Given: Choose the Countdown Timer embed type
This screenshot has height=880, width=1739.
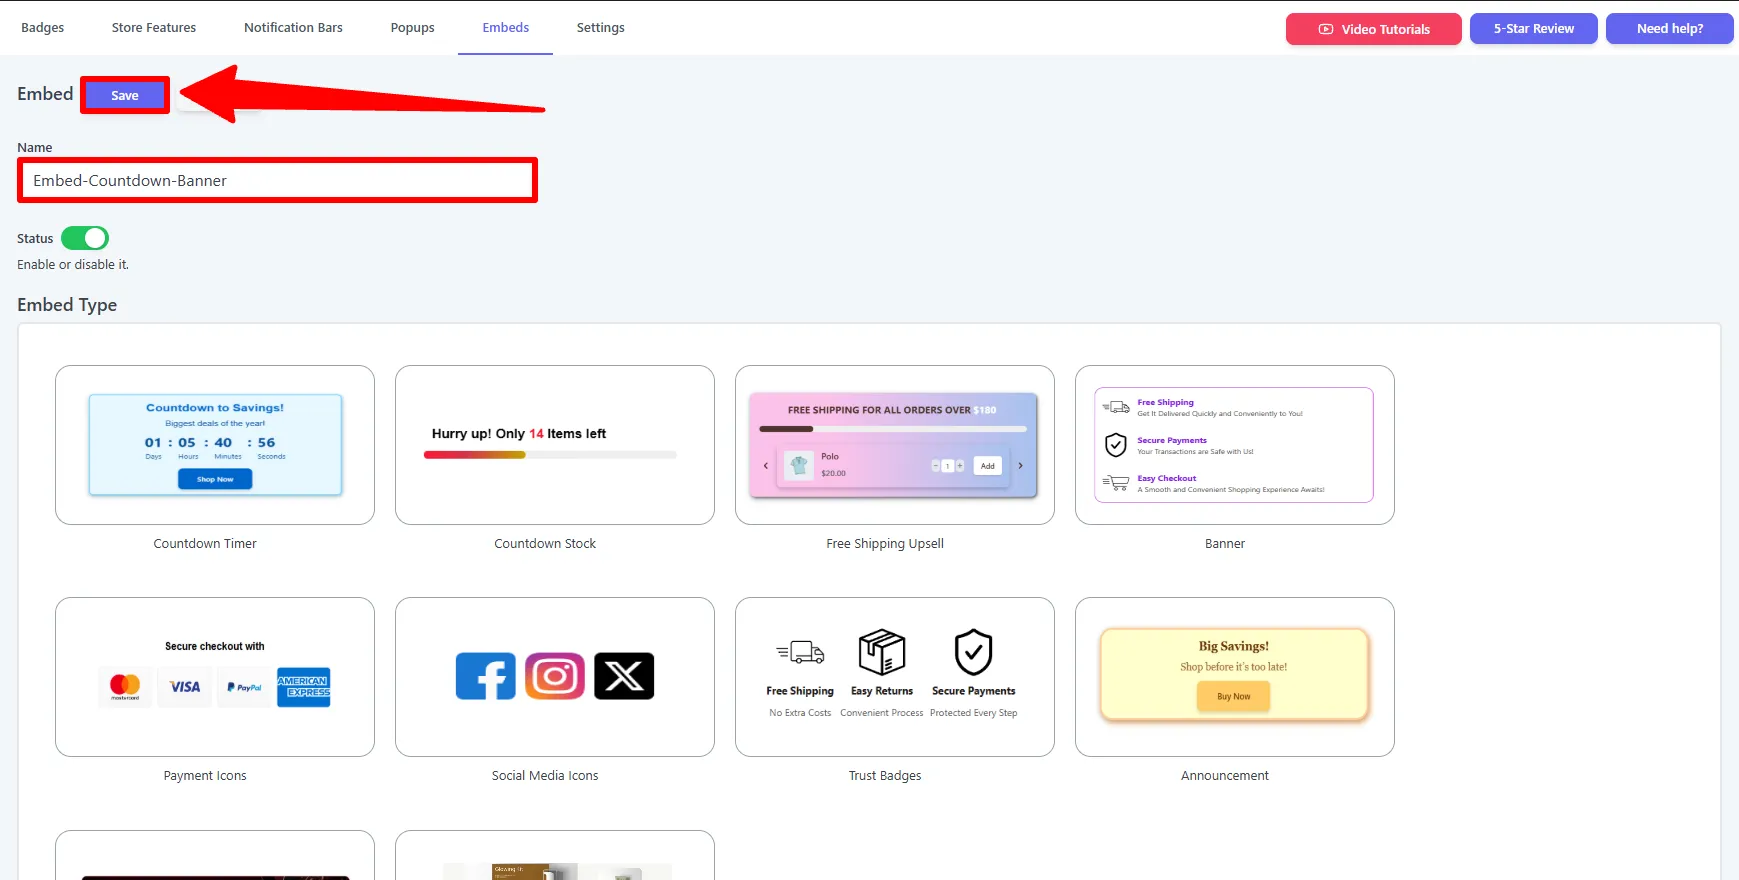Looking at the screenshot, I should (215, 445).
